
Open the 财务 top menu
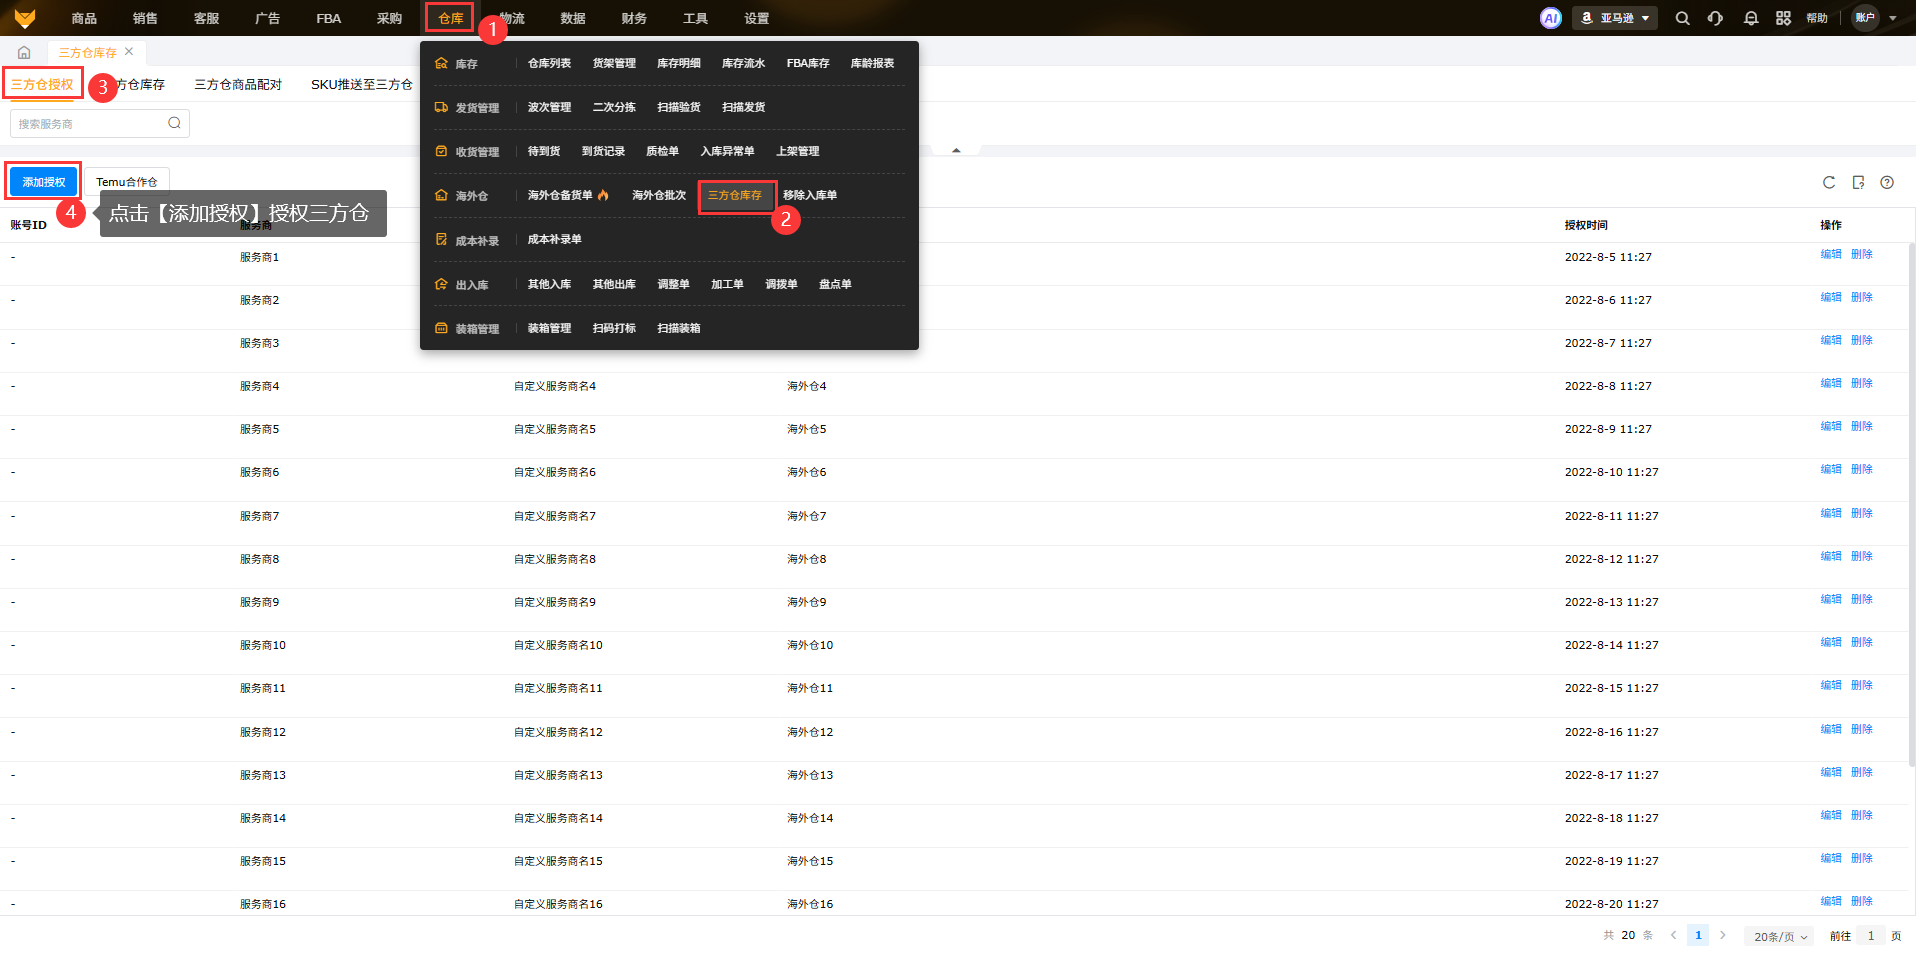click(x=634, y=18)
